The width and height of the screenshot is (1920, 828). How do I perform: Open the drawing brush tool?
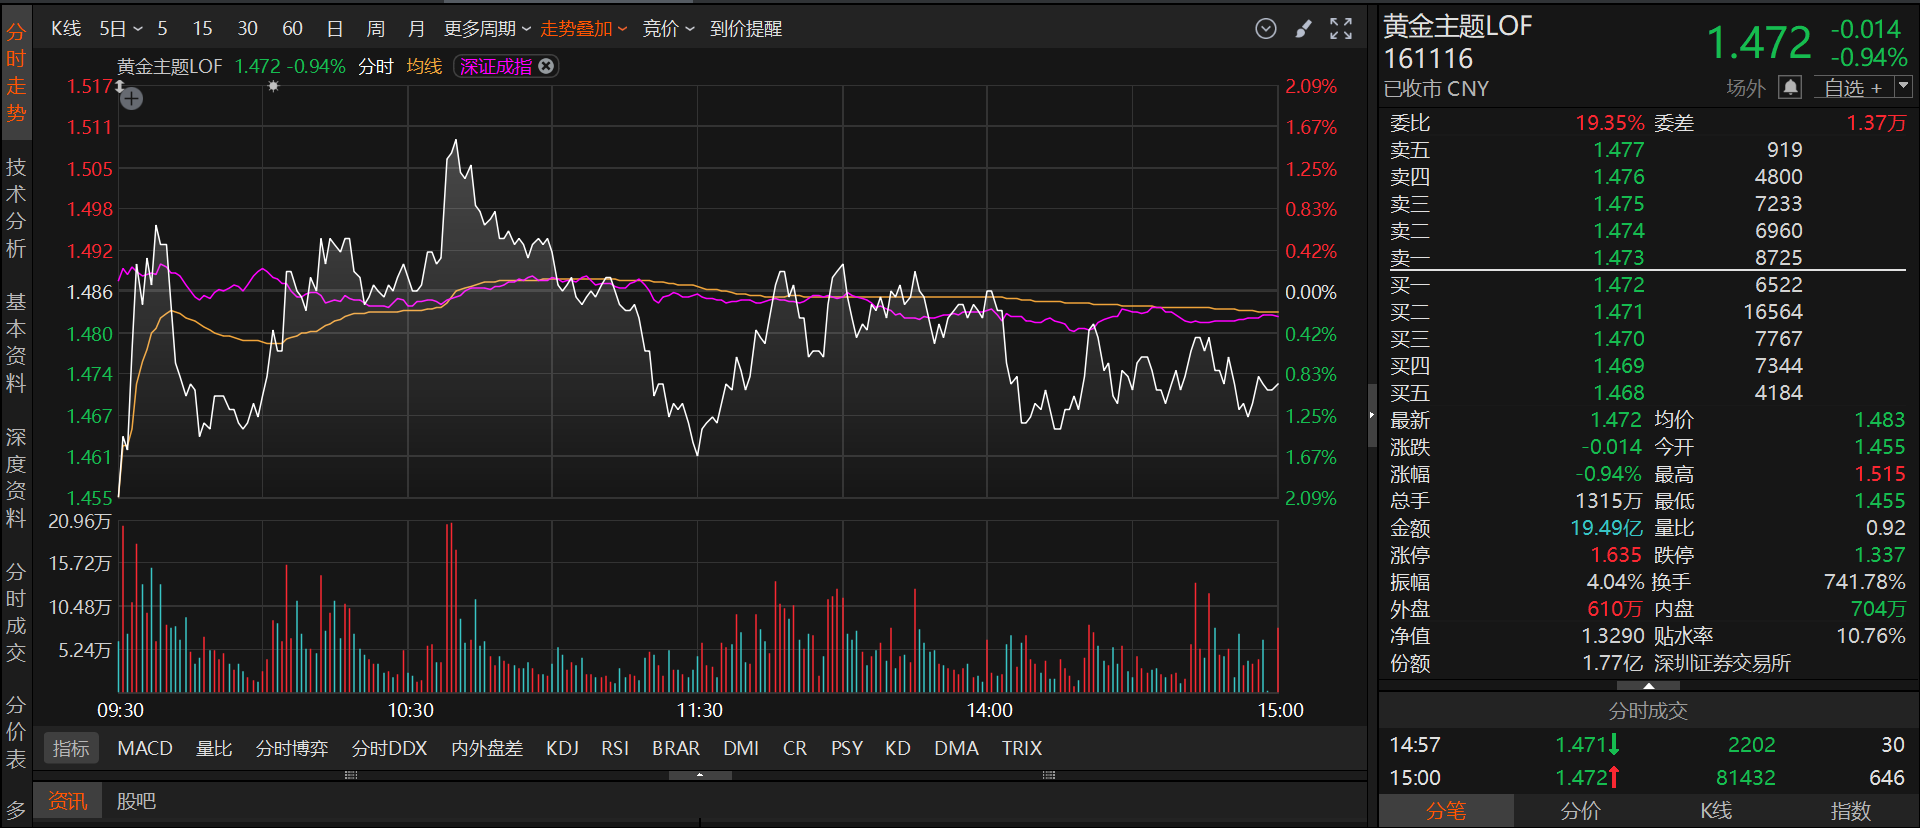tap(1303, 29)
